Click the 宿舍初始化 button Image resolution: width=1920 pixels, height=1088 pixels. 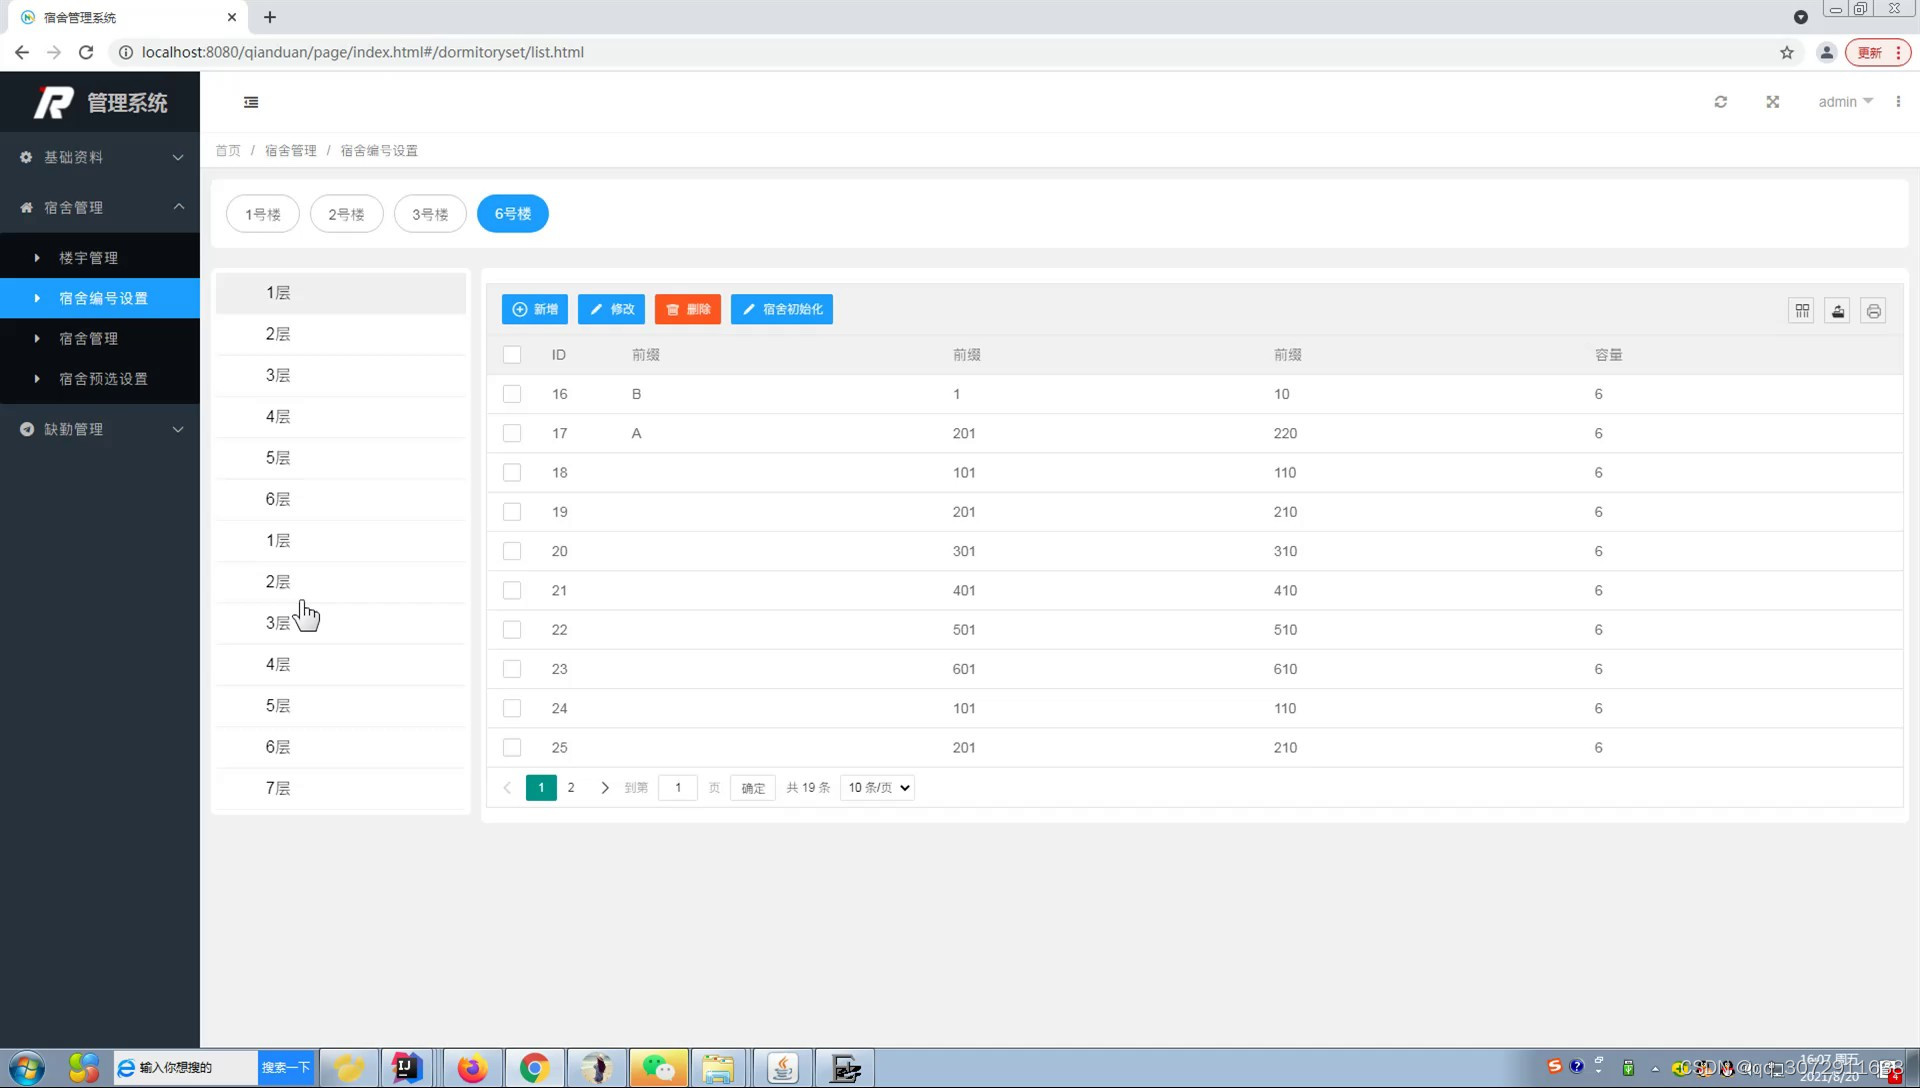[782, 310]
